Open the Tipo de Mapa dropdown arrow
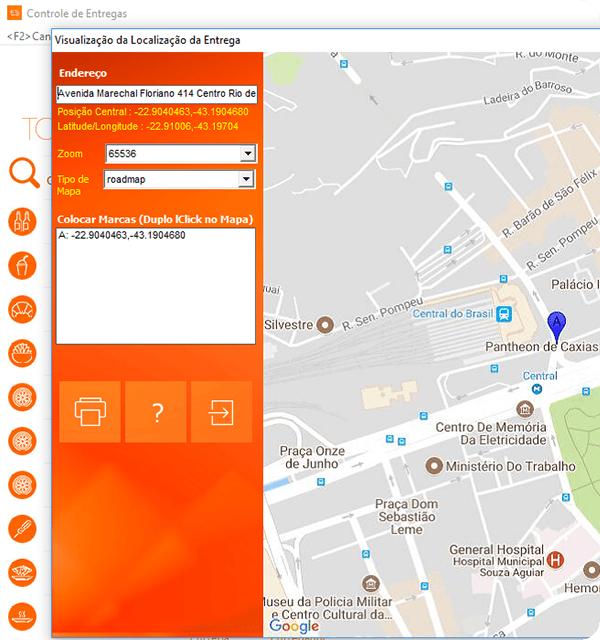The height and width of the screenshot is (640, 600). (x=246, y=179)
